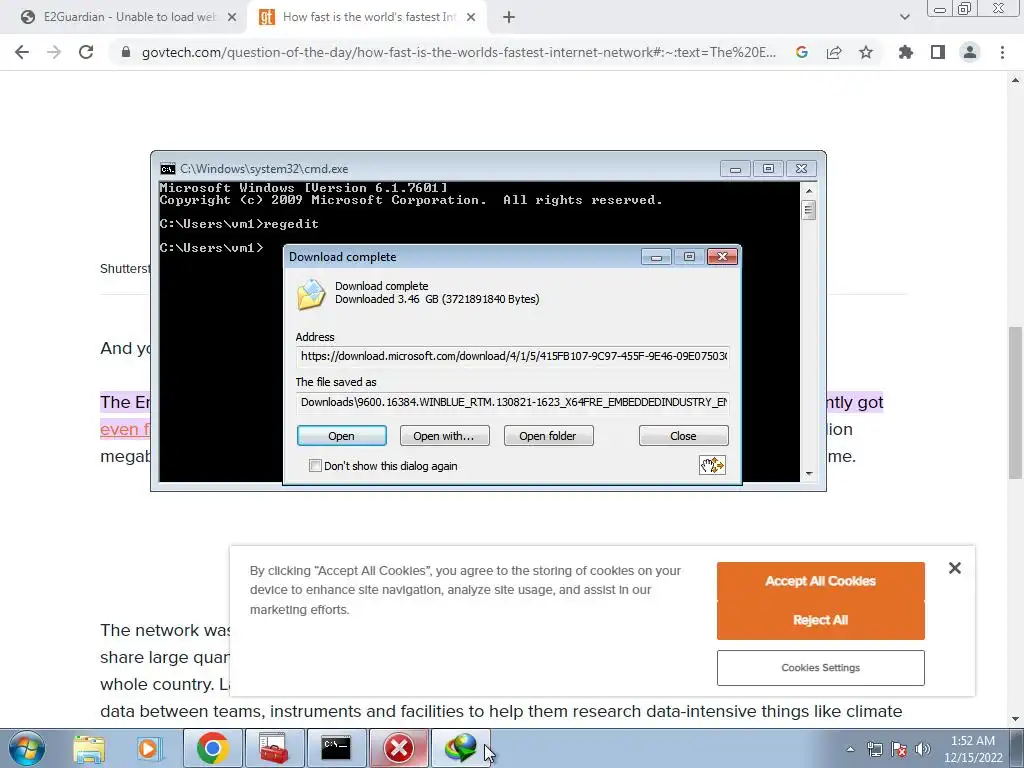1024x768 pixels.
Task: Open Windows Explorer from taskbar
Action: click(x=89, y=748)
